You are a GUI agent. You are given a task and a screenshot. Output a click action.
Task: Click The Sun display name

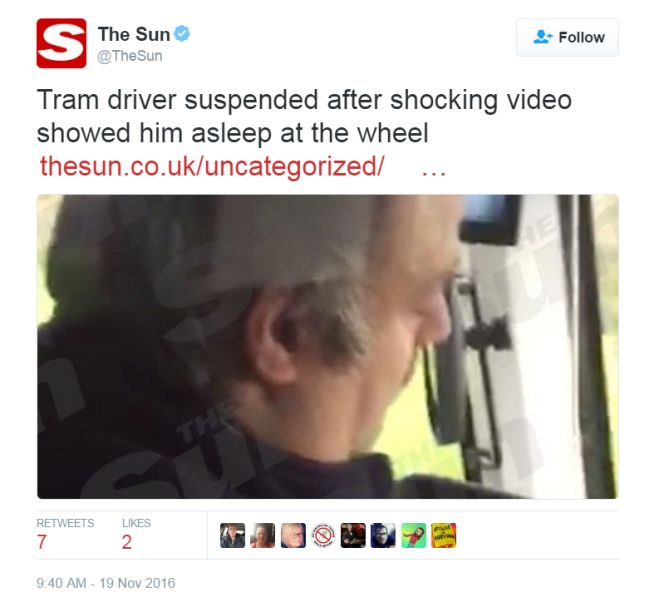point(134,34)
